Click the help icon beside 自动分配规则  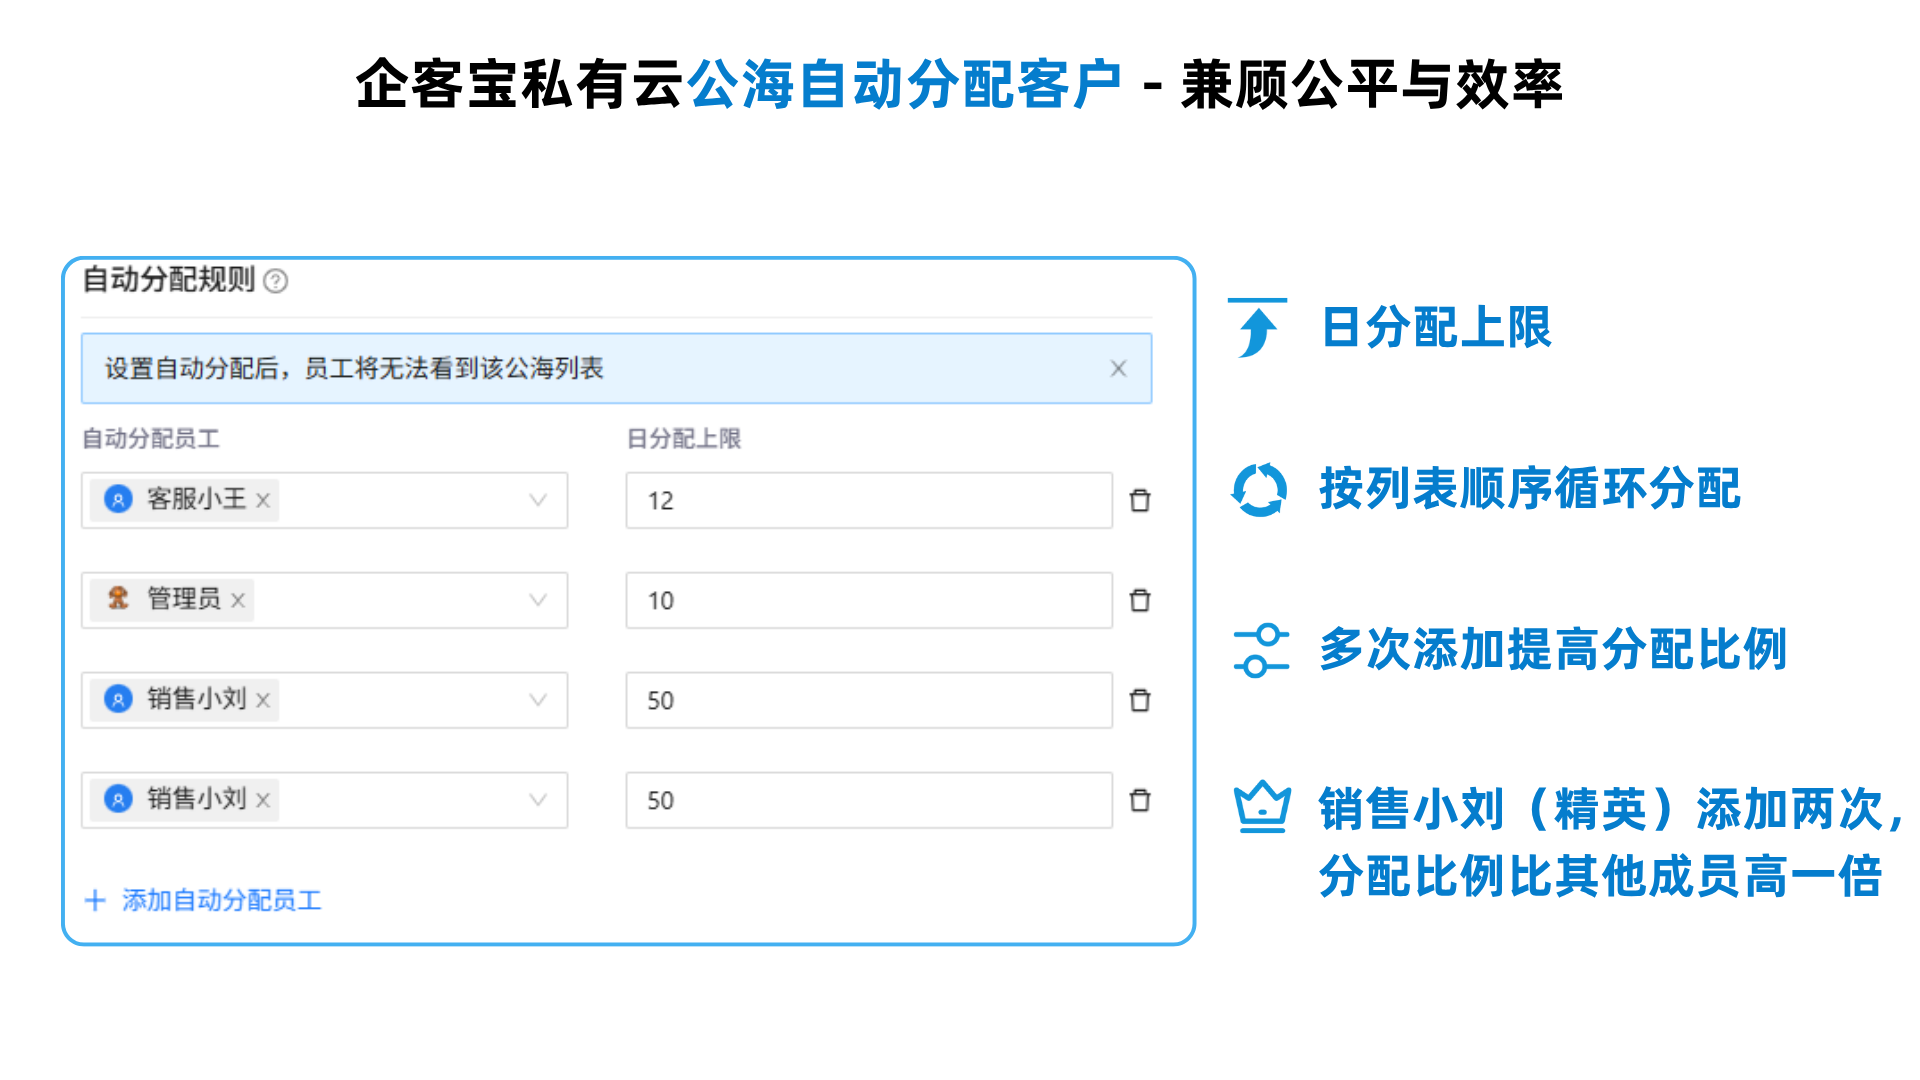click(276, 281)
